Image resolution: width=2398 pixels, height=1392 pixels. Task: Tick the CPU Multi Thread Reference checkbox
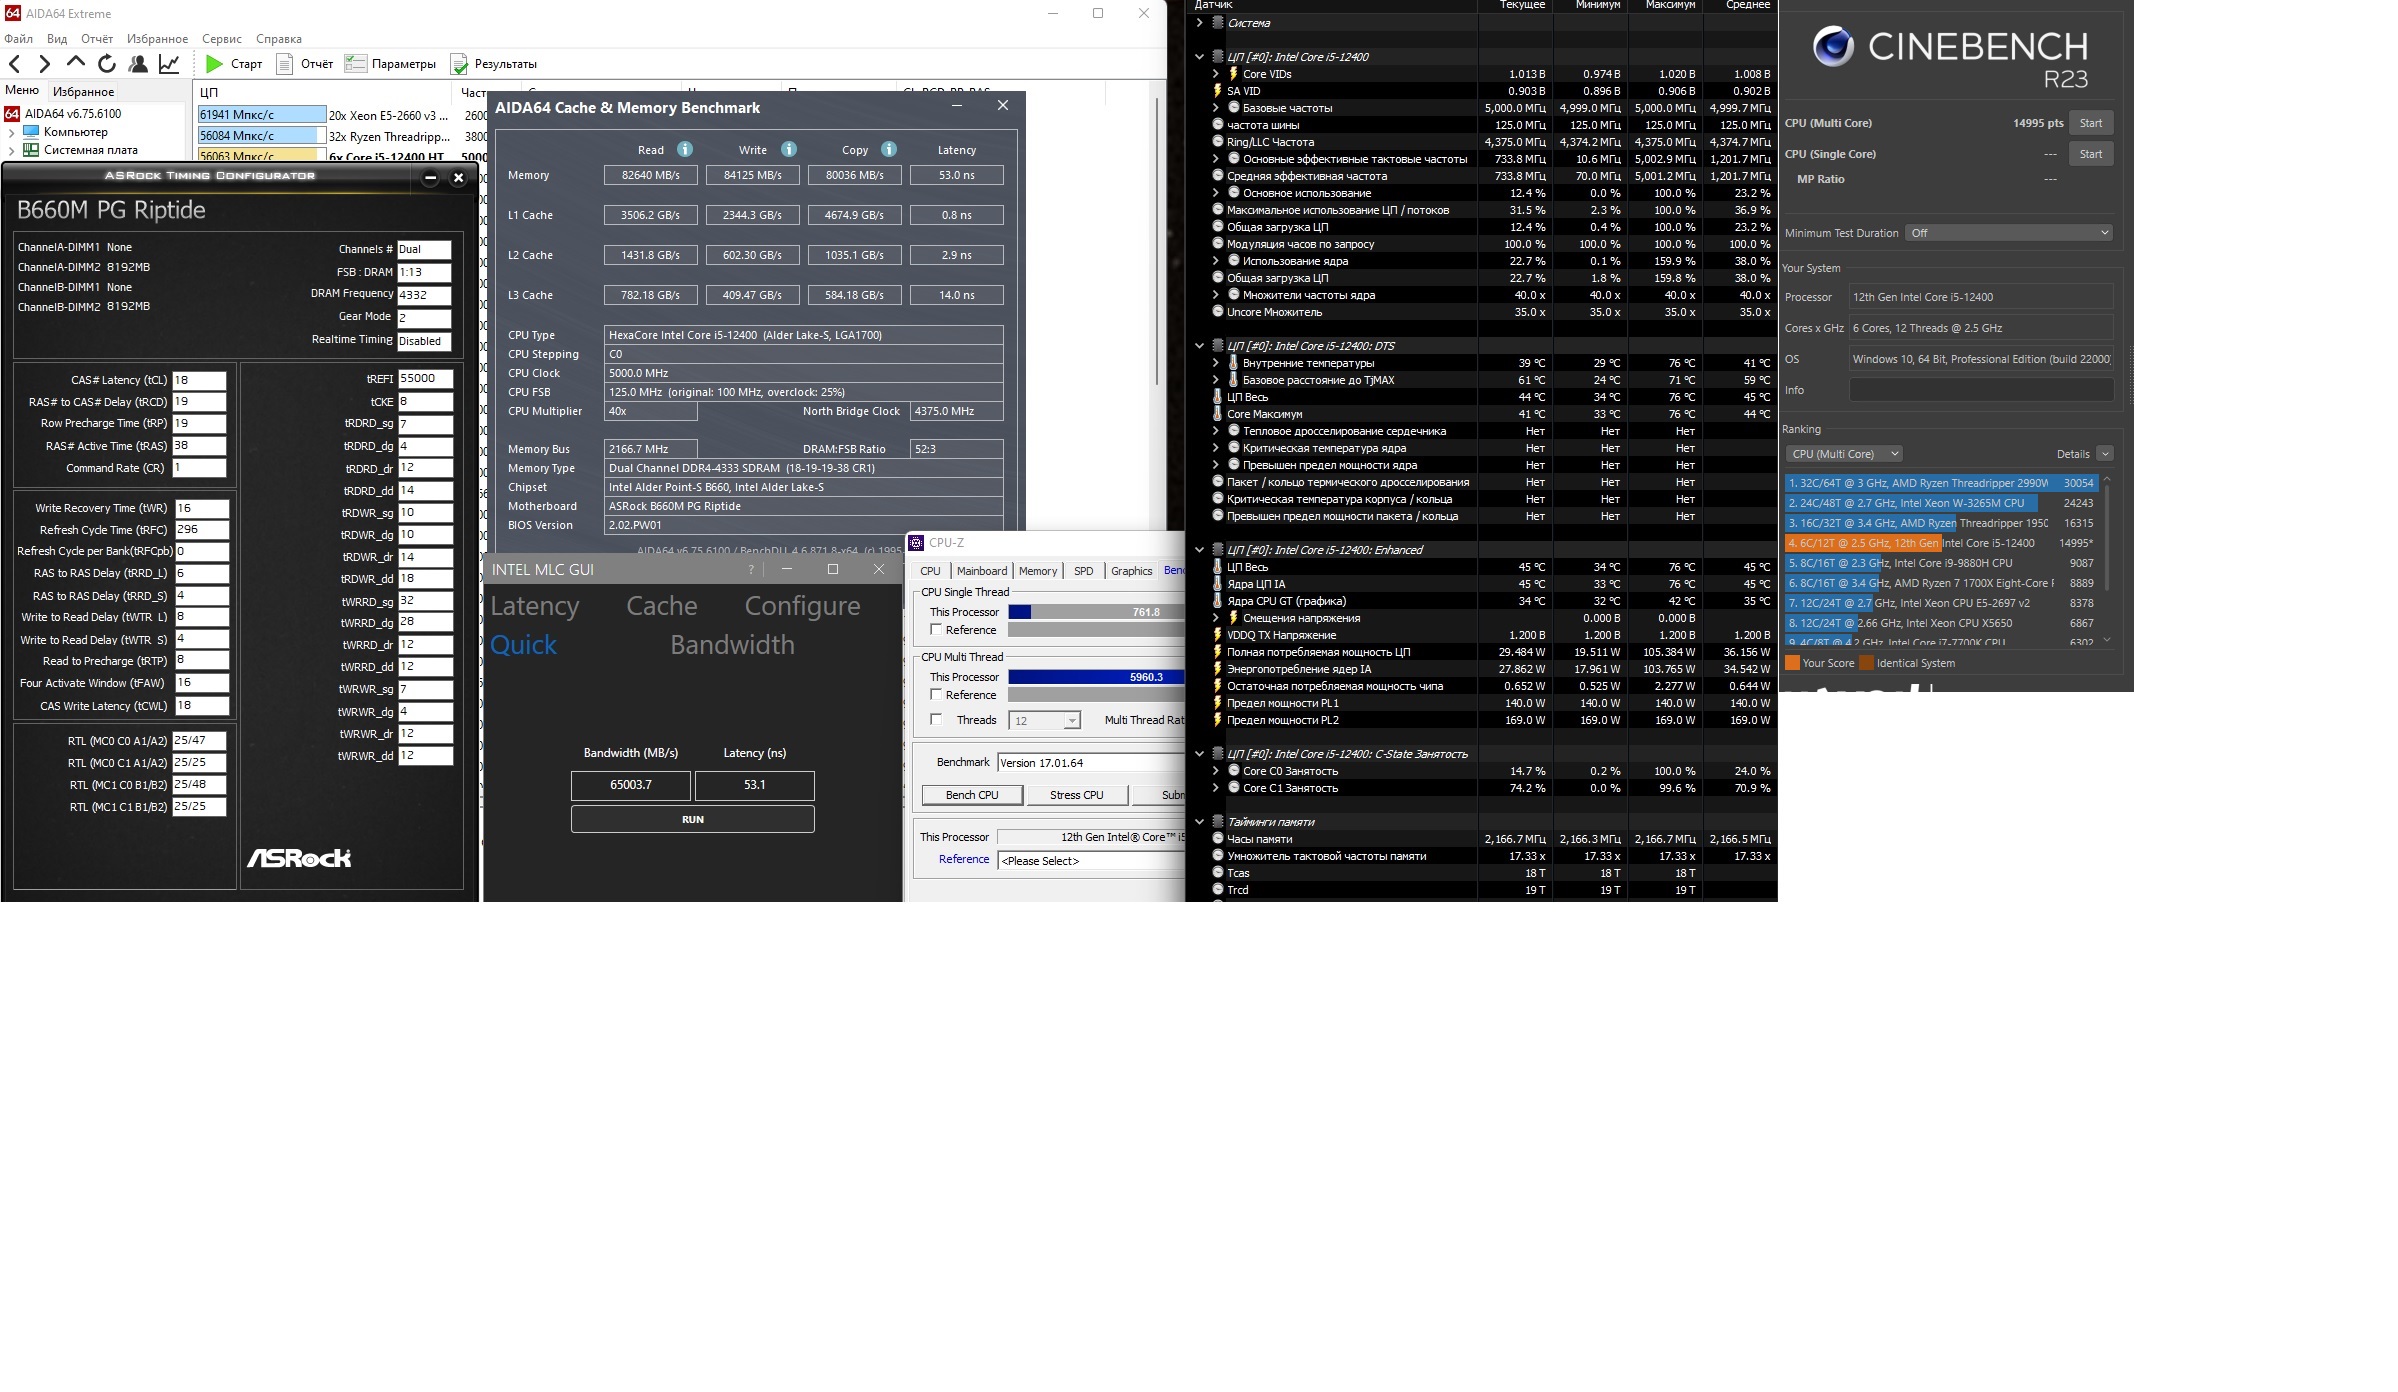tap(936, 694)
